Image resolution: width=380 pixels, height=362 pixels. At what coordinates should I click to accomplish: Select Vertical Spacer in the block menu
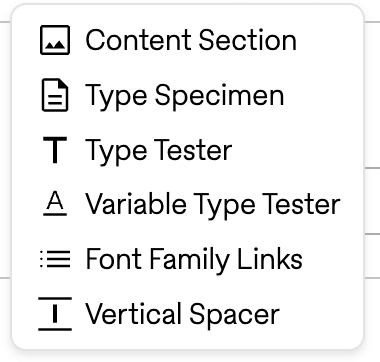(x=188, y=314)
